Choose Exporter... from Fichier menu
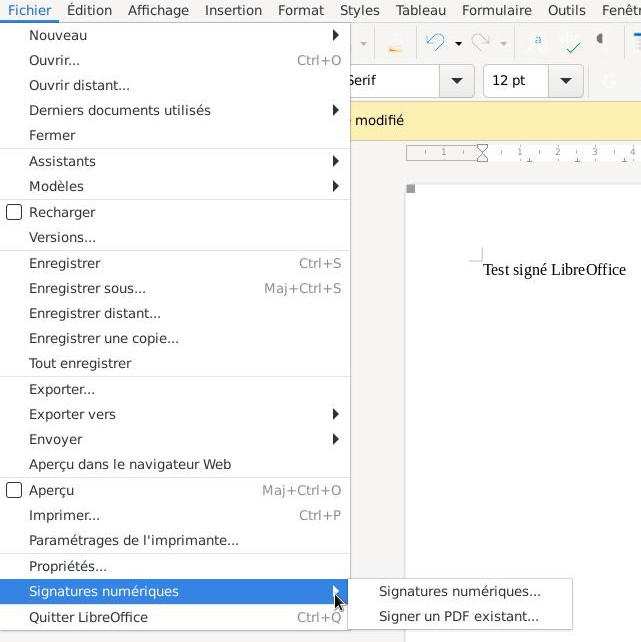 (62, 389)
